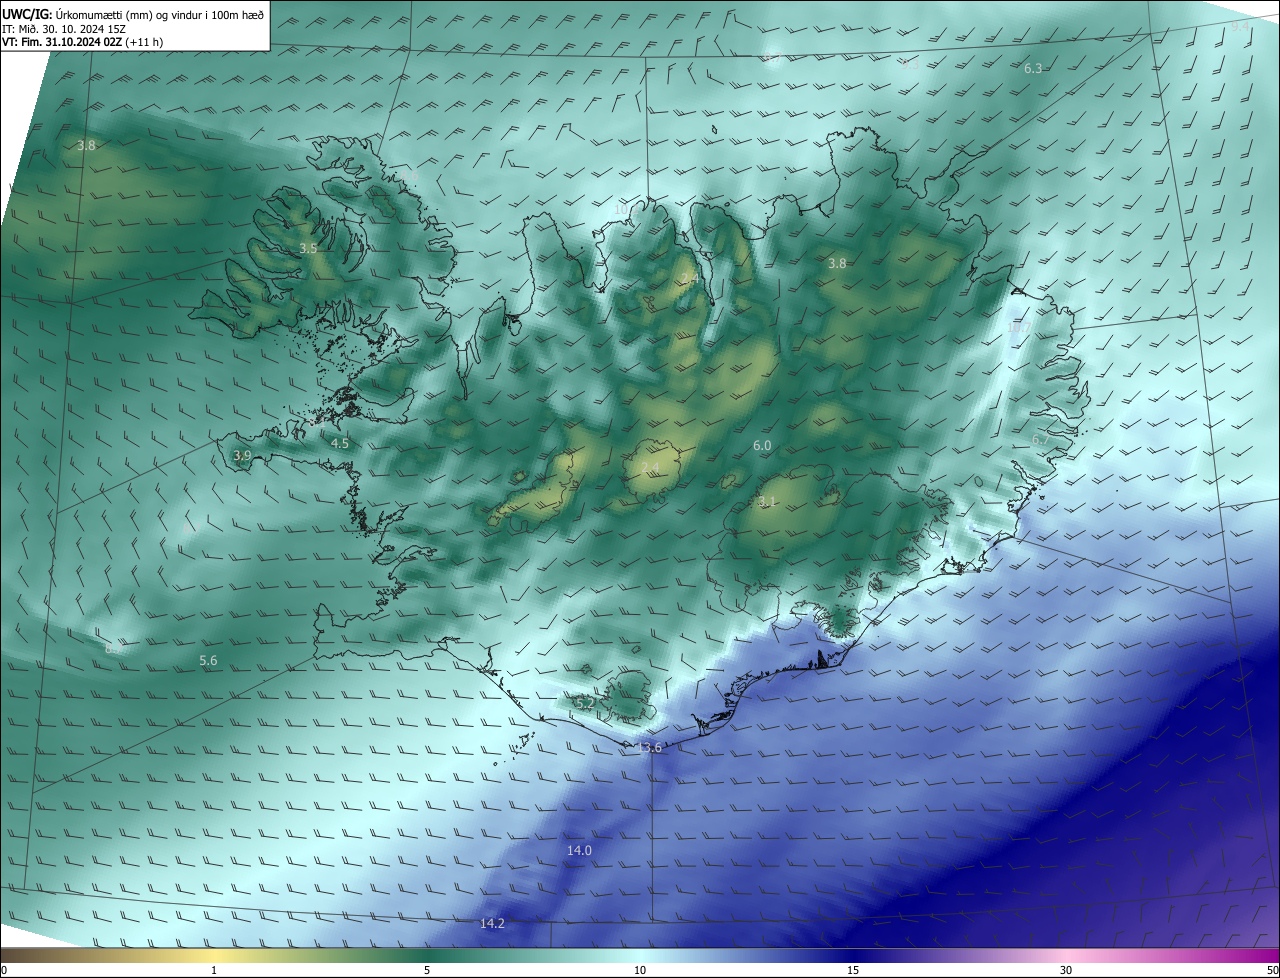Screen dimensions: 1280x978
Task: Click the 15 tick on the color scale
Action: [853, 970]
